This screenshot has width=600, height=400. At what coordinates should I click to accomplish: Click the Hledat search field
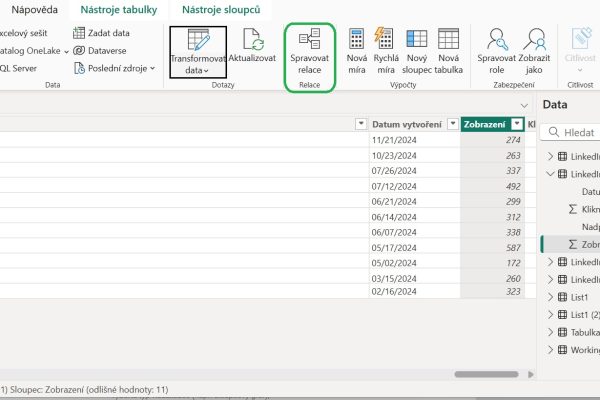coord(572,132)
